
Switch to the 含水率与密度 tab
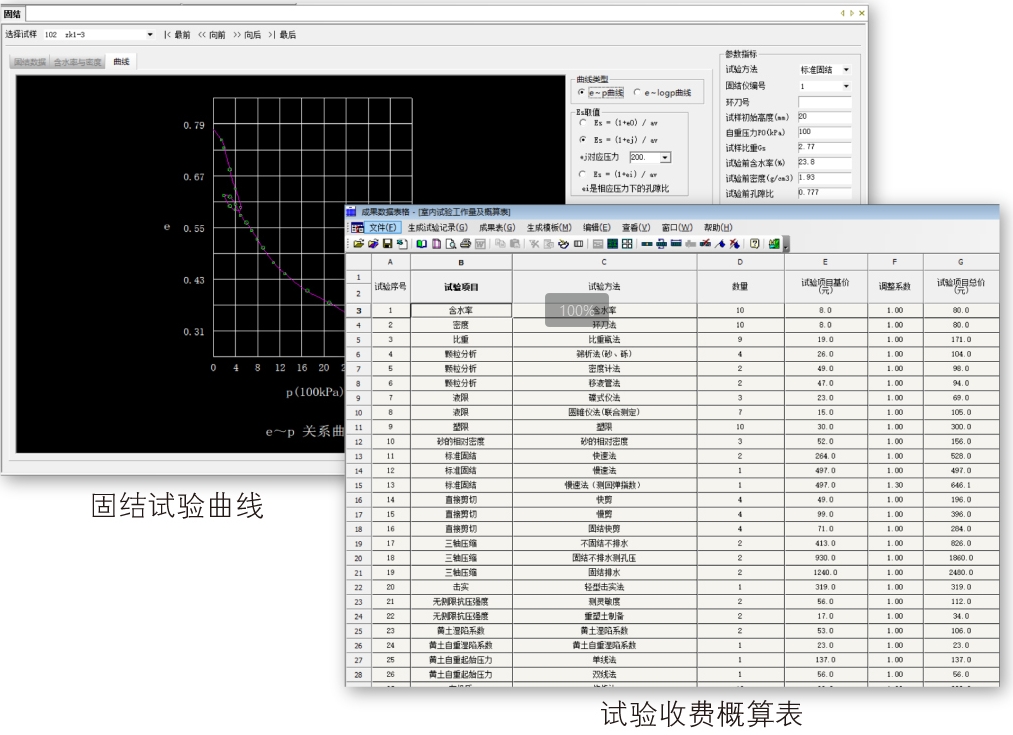(x=78, y=62)
